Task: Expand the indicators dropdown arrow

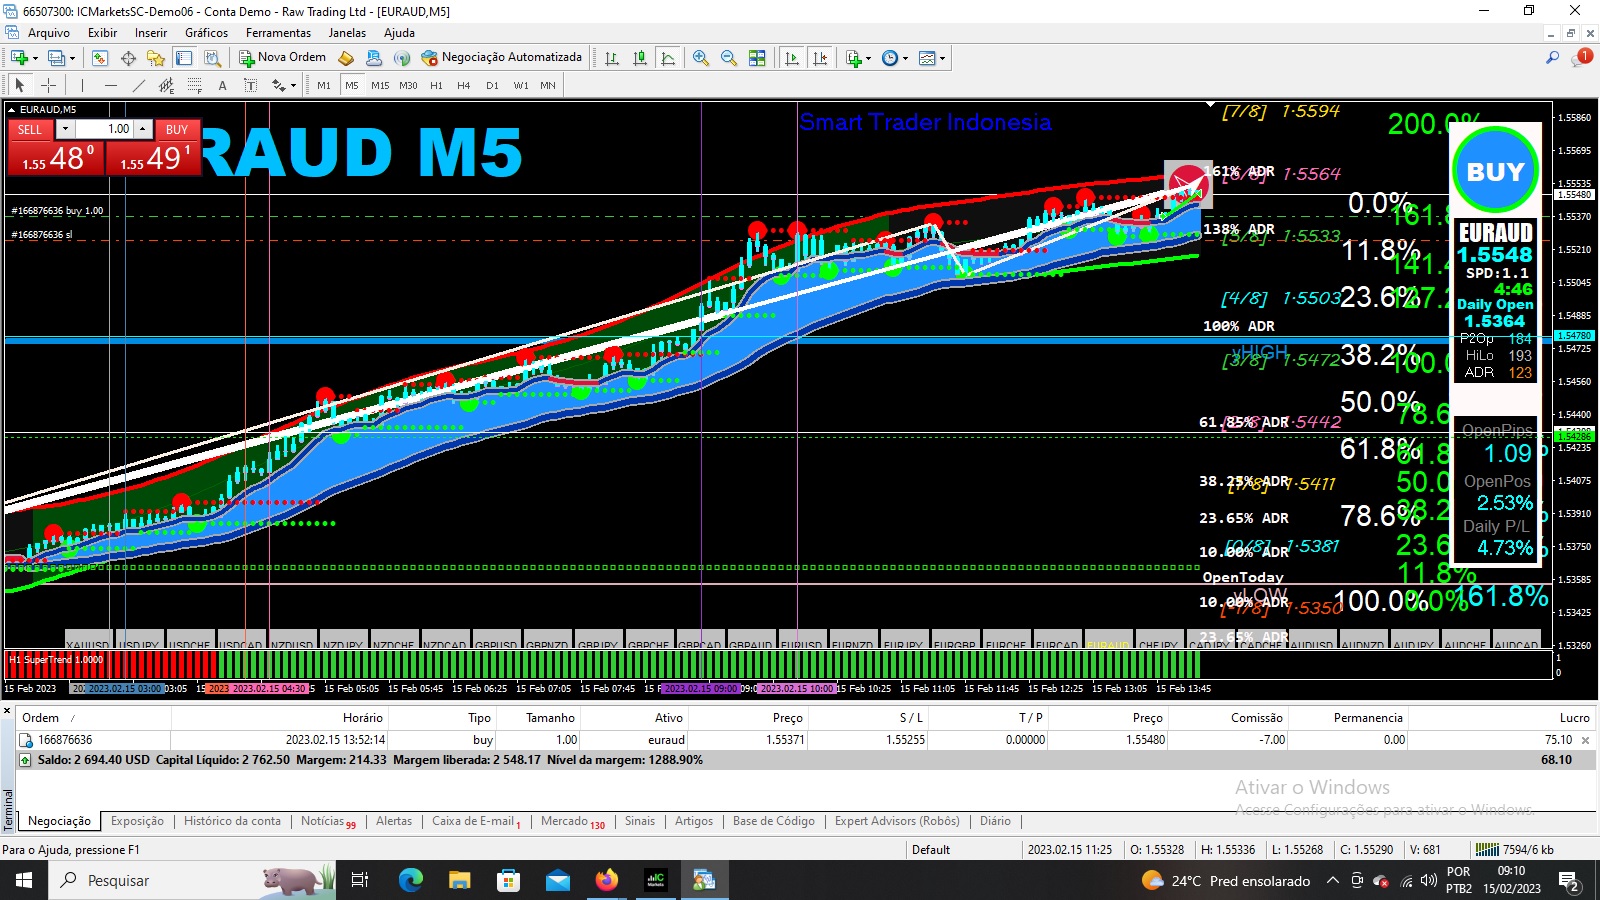Action: pyautogui.click(x=868, y=58)
